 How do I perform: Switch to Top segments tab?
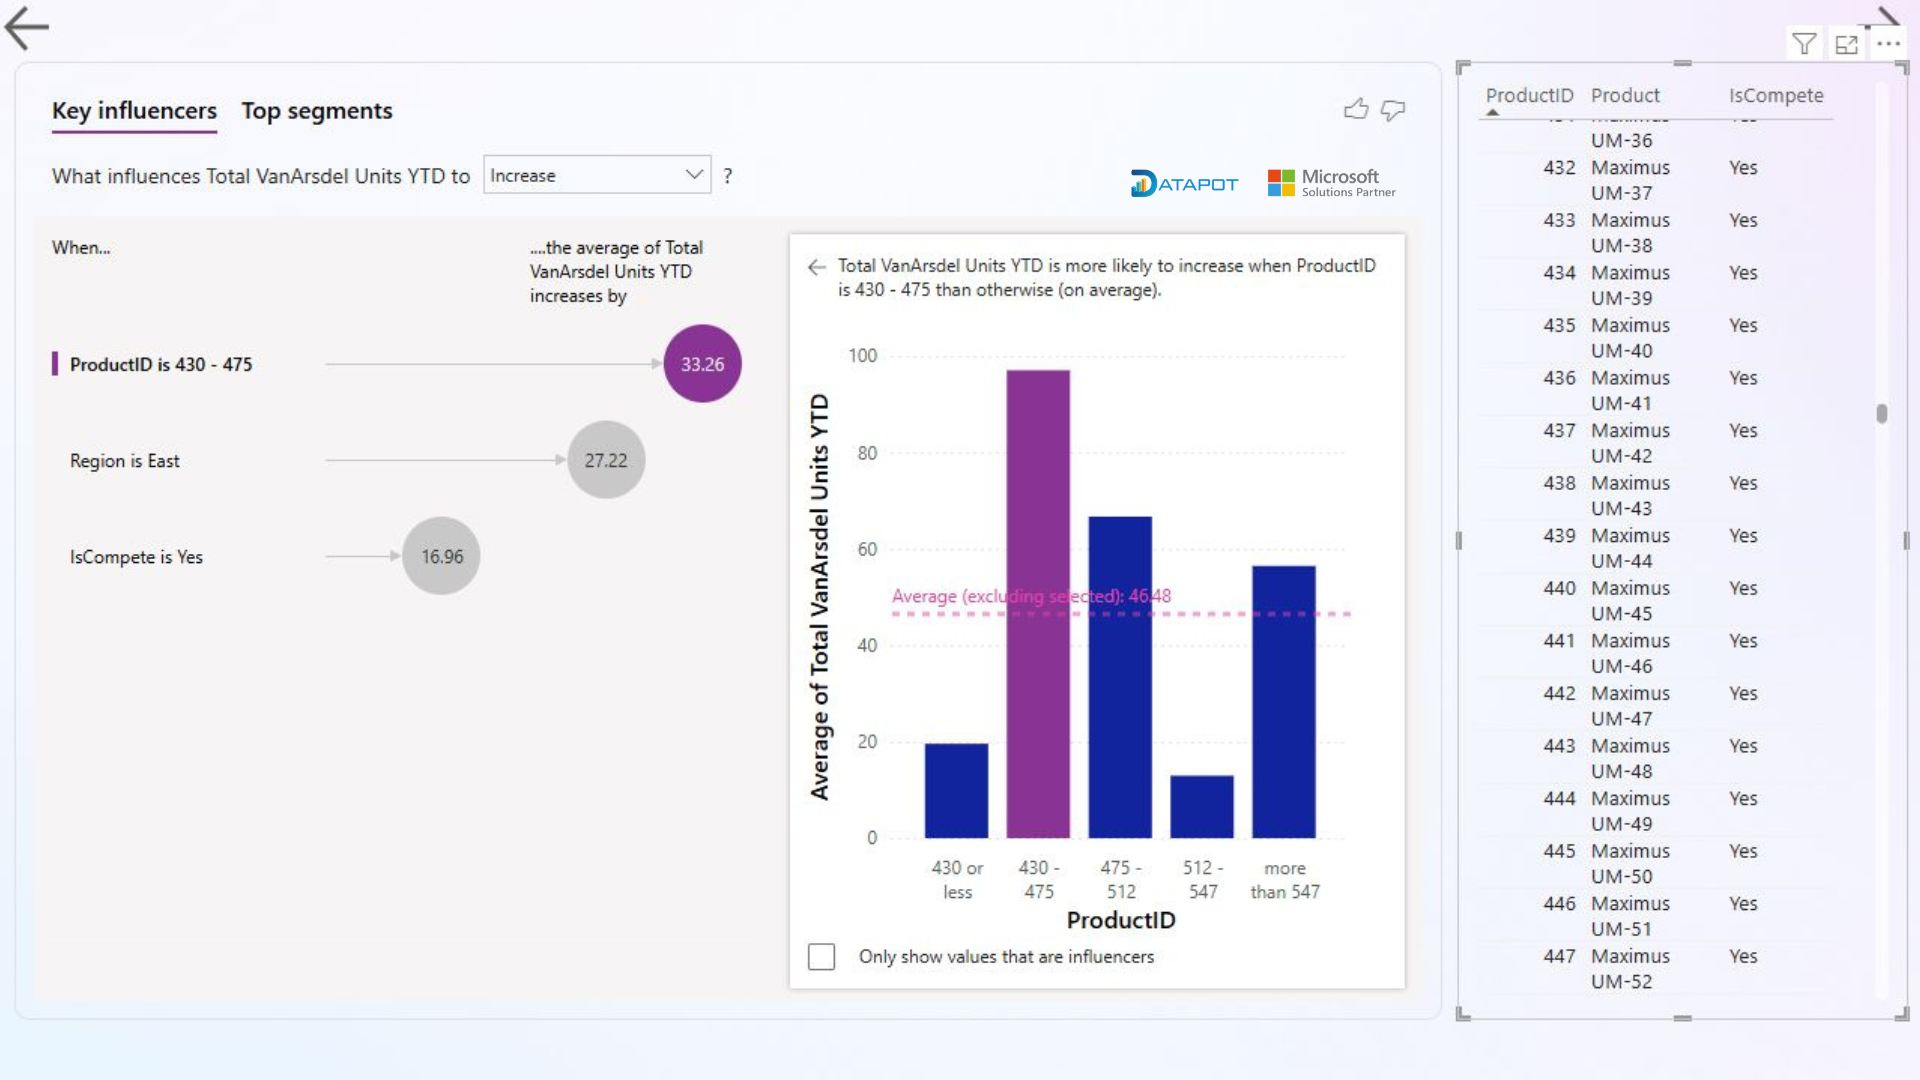317,111
